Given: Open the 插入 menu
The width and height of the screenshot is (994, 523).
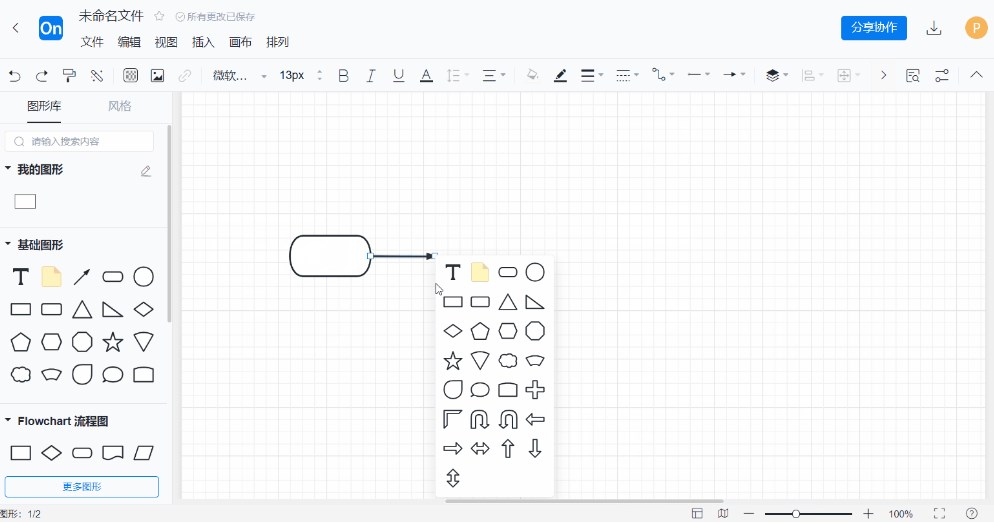Looking at the screenshot, I should coord(203,42).
